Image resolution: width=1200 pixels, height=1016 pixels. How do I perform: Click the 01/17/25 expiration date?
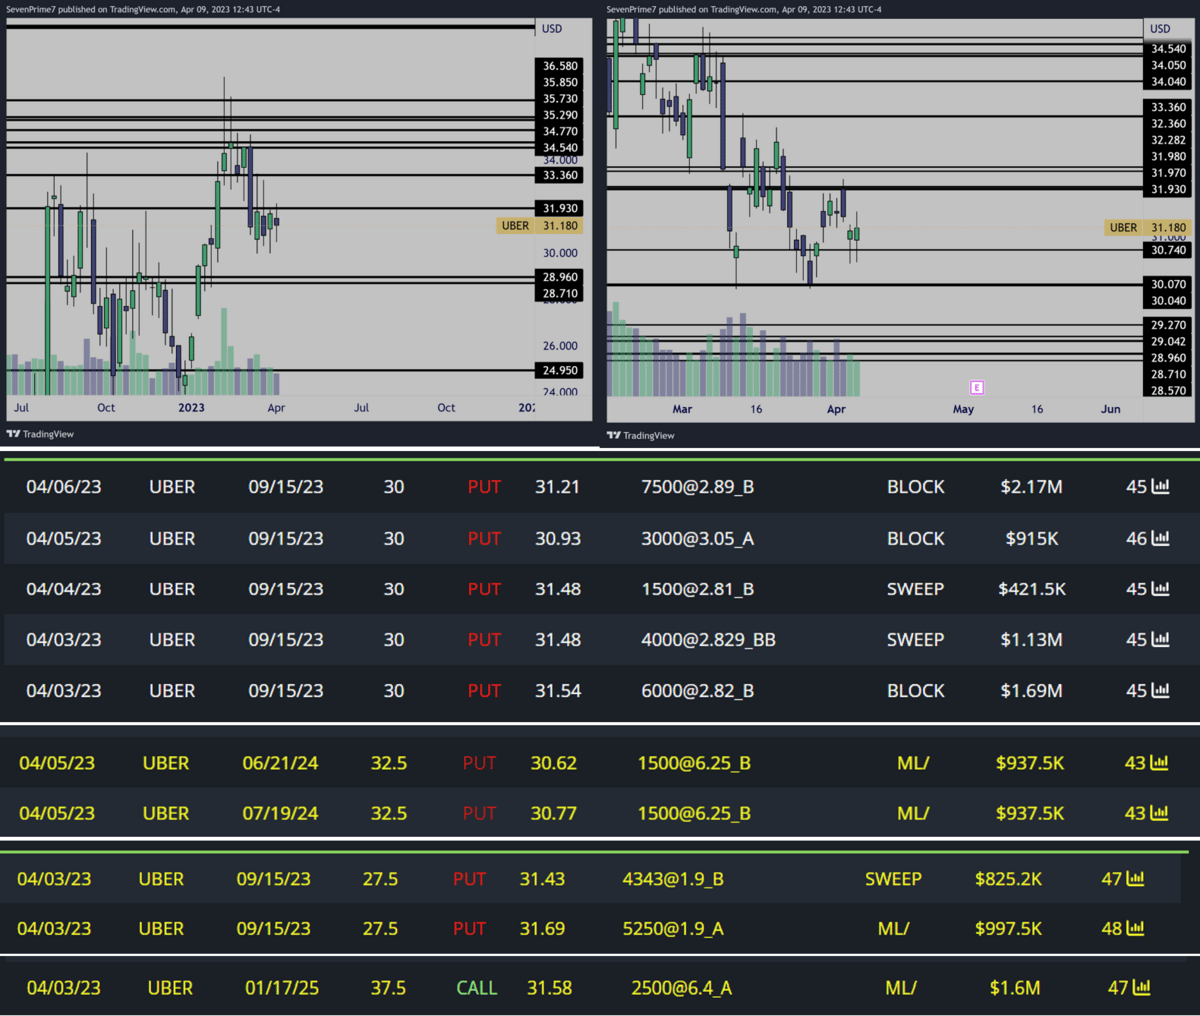click(x=282, y=988)
